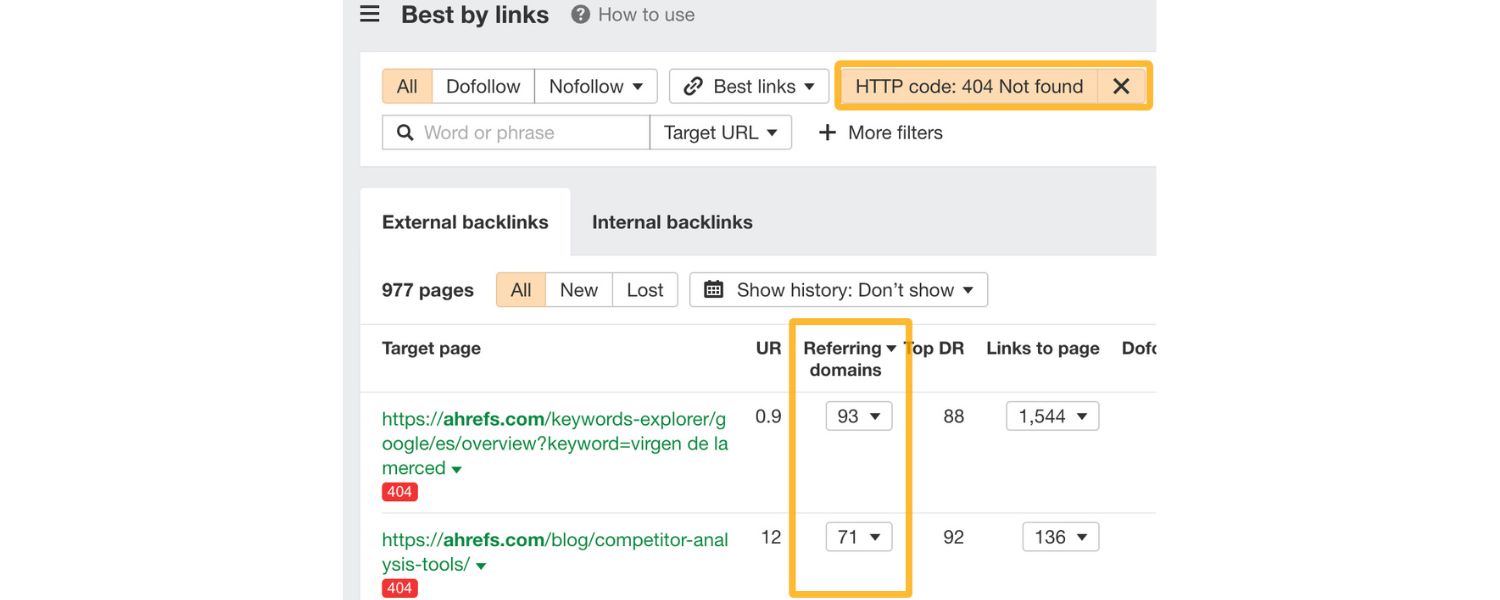Screen dimensions: 1500x600
Task: Open the Target URL dropdown
Action: 721,132
